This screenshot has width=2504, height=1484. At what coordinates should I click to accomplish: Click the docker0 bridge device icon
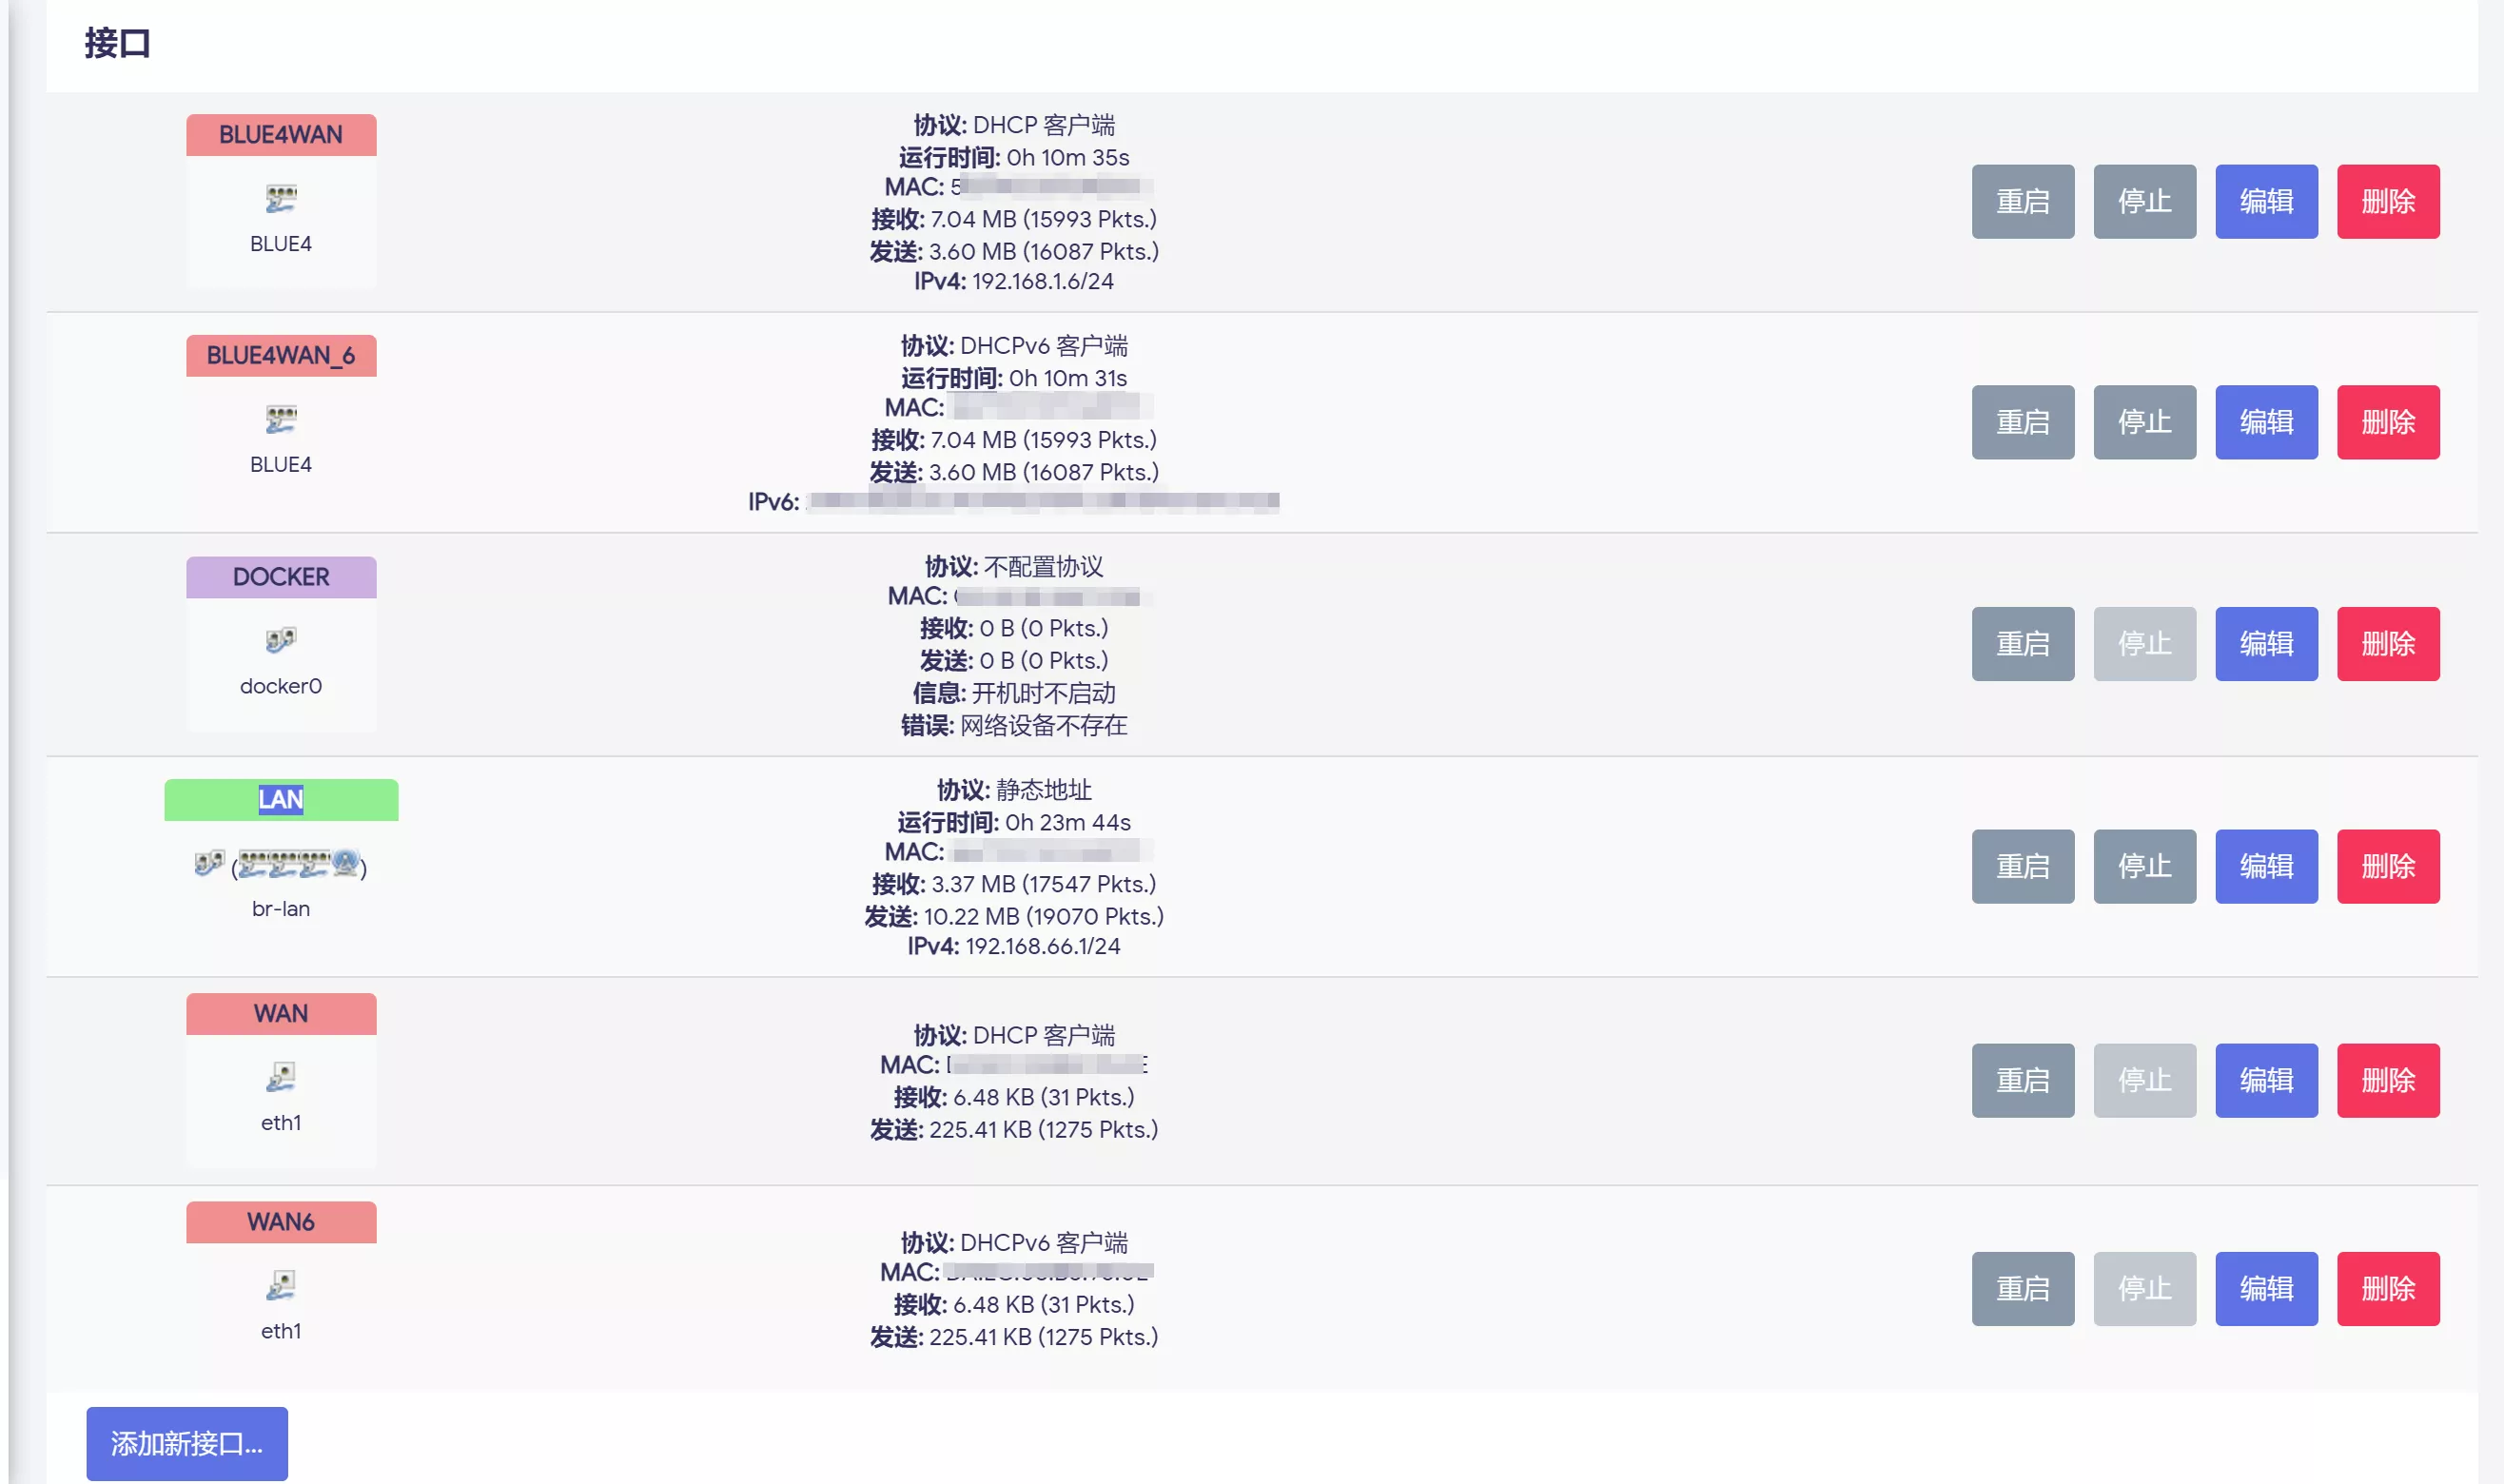coord(281,640)
